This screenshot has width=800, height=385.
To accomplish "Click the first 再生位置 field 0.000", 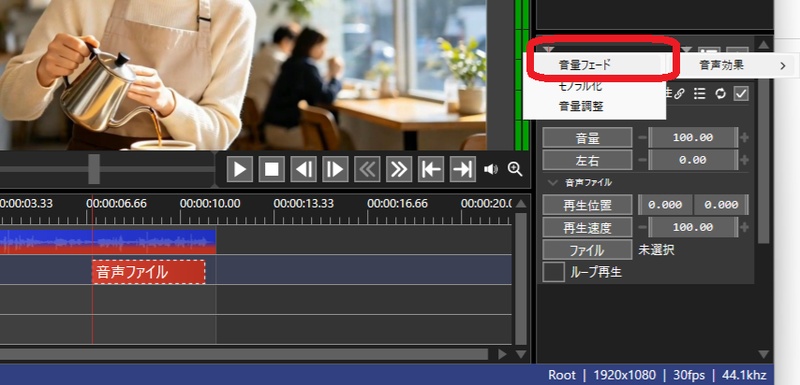I will (x=665, y=204).
